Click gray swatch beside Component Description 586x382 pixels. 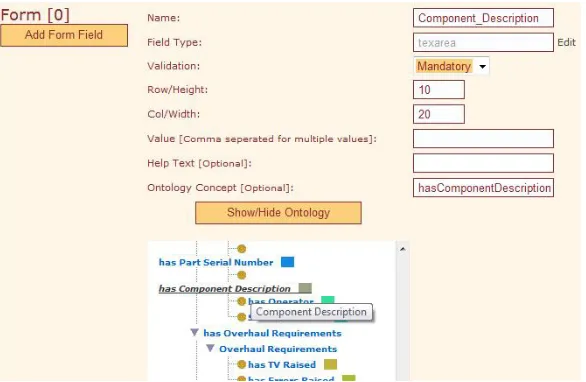coord(305,288)
